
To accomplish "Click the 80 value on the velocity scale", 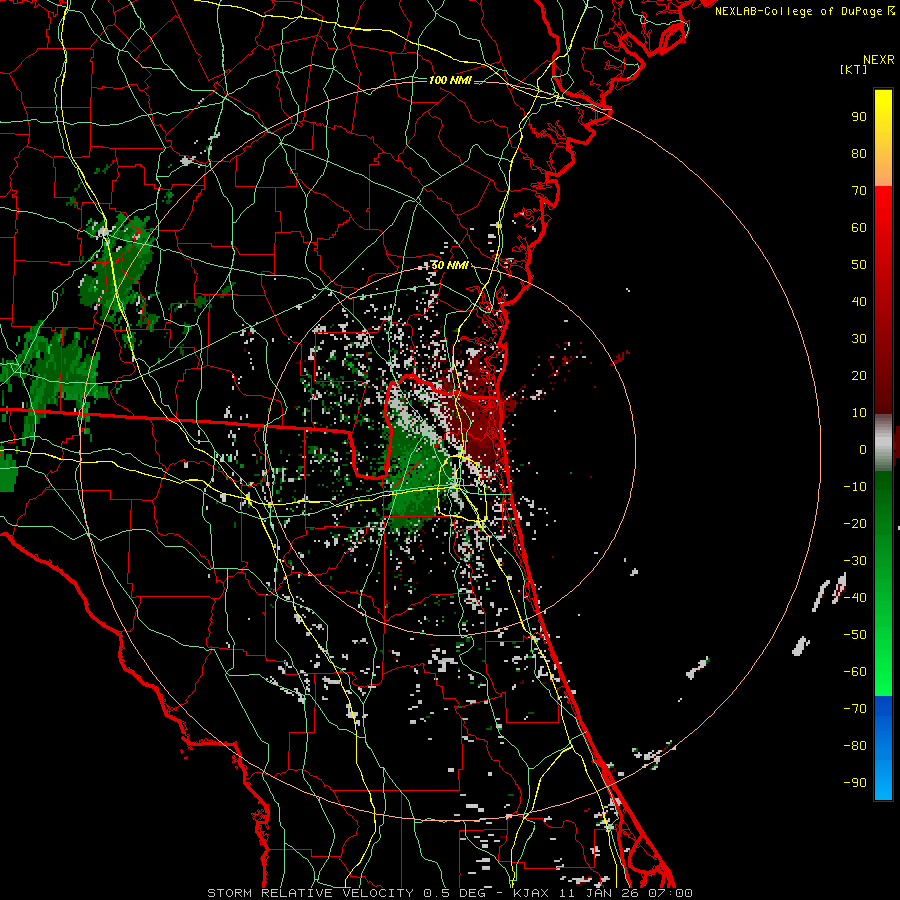I will [859, 154].
